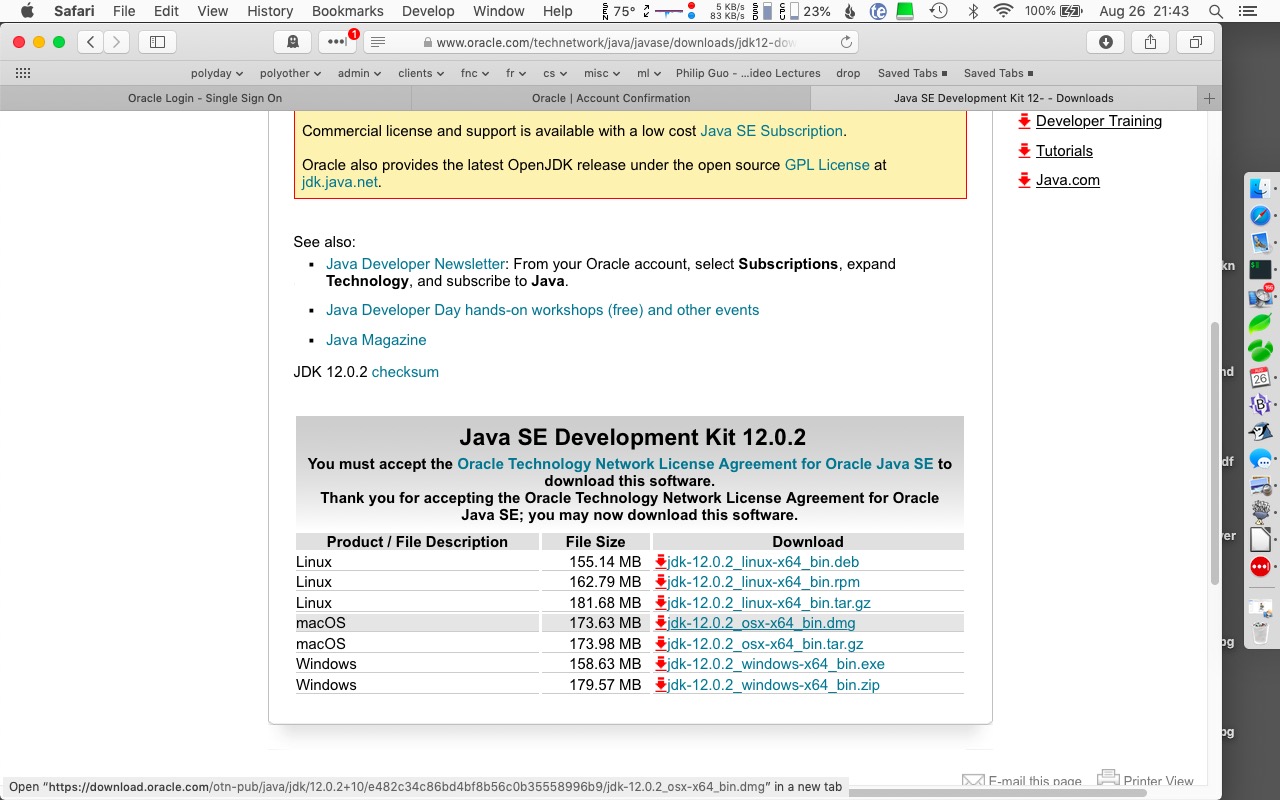Image resolution: width=1280 pixels, height=800 pixels.
Task: Expand the ml bookmarks folder
Action: pyautogui.click(x=649, y=73)
